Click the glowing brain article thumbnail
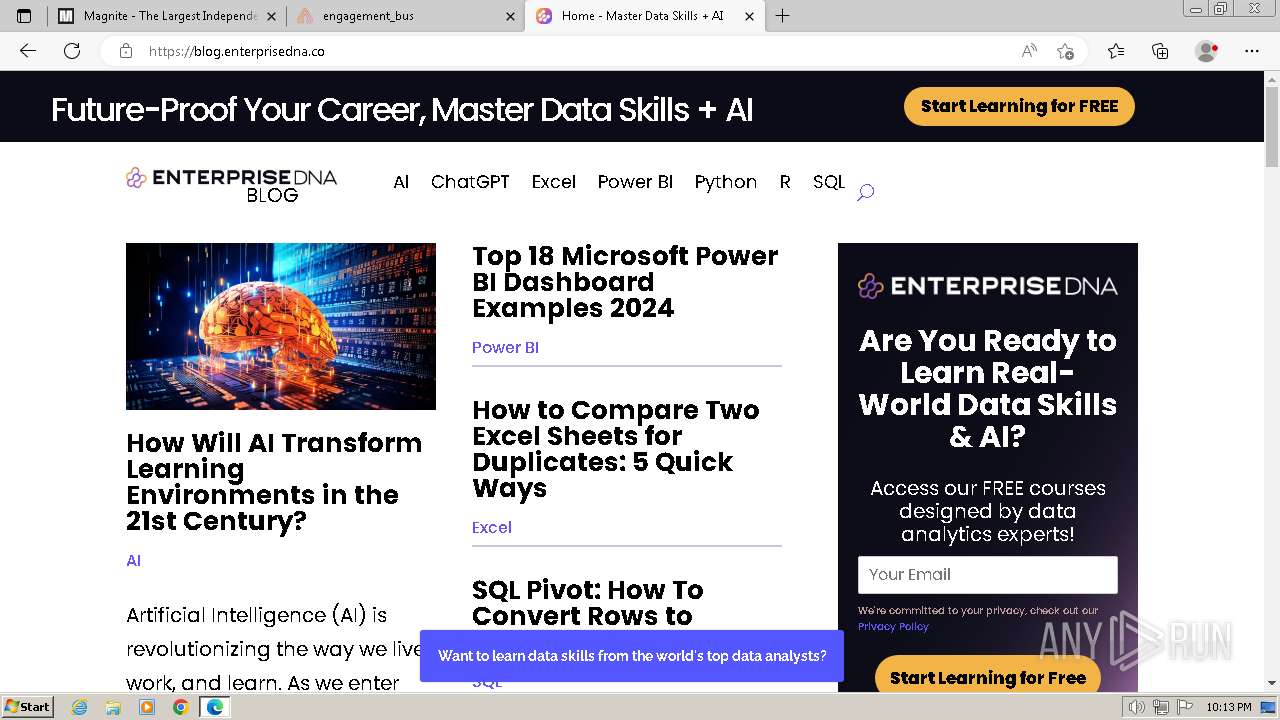The width and height of the screenshot is (1280, 720). [281, 326]
